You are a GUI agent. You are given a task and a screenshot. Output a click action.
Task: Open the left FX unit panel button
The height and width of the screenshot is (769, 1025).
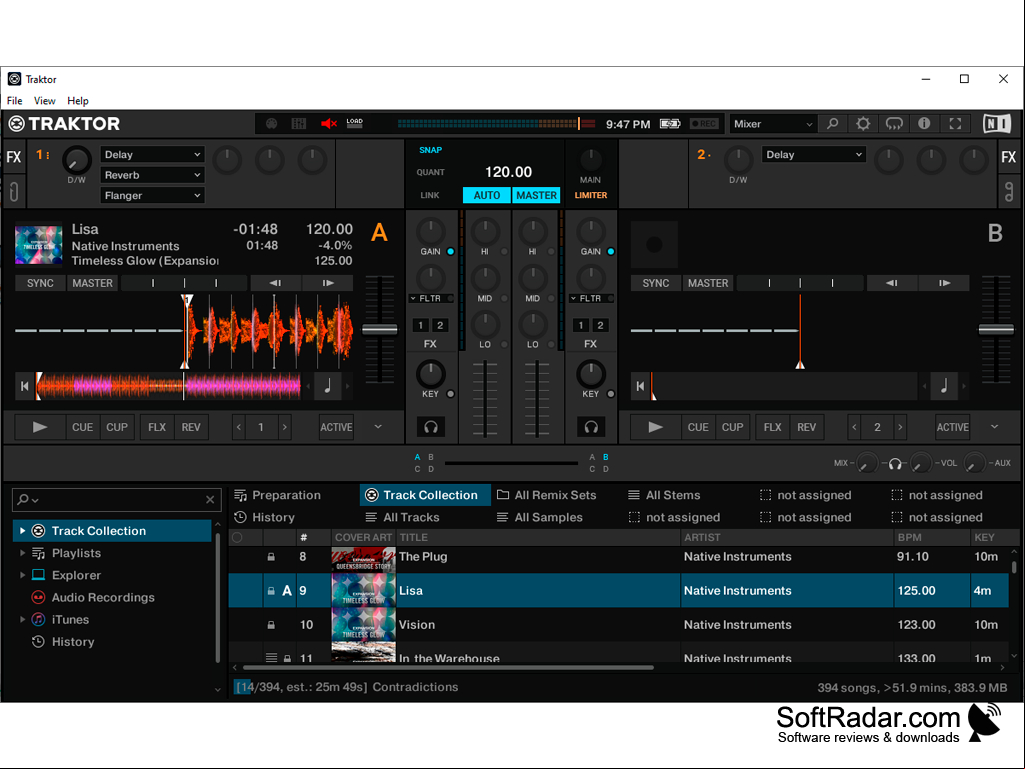point(14,157)
